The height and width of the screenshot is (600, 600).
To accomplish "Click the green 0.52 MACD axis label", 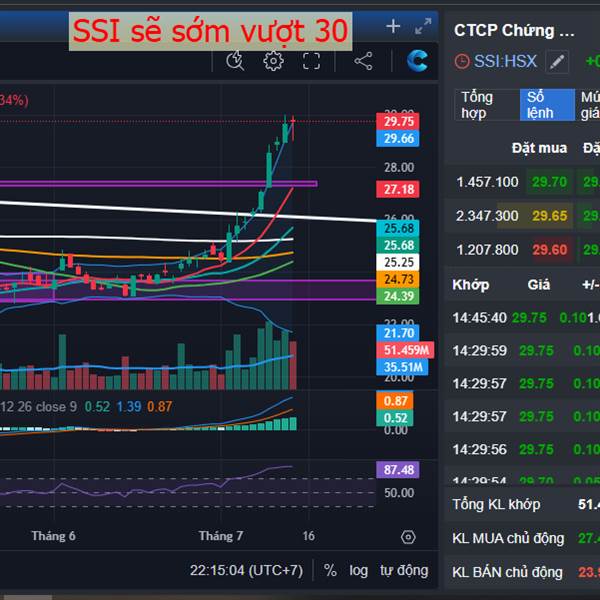I will [395, 417].
